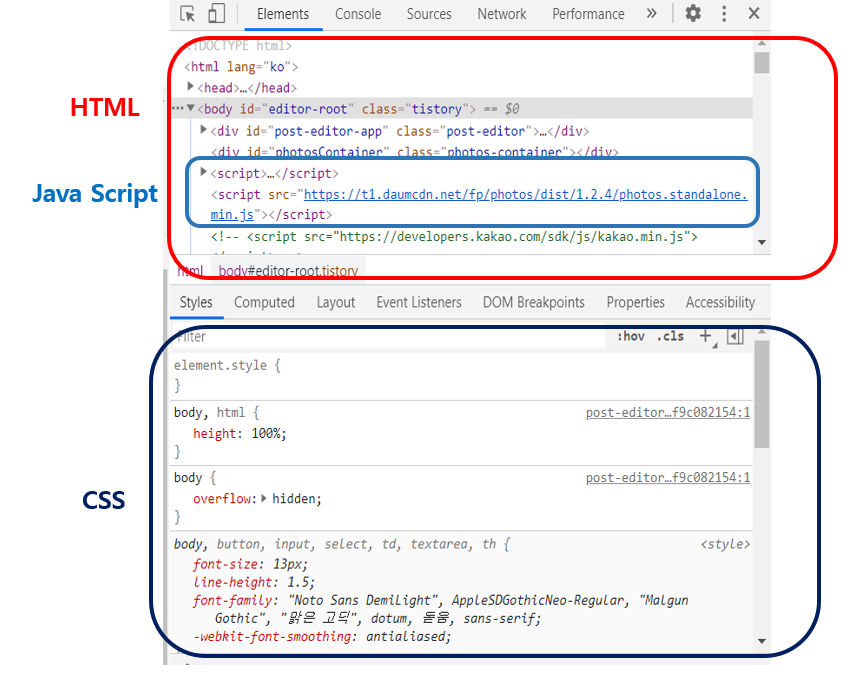The height and width of the screenshot is (678, 850).
Task: Expand the head element node
Action: (x=190, y=86)
